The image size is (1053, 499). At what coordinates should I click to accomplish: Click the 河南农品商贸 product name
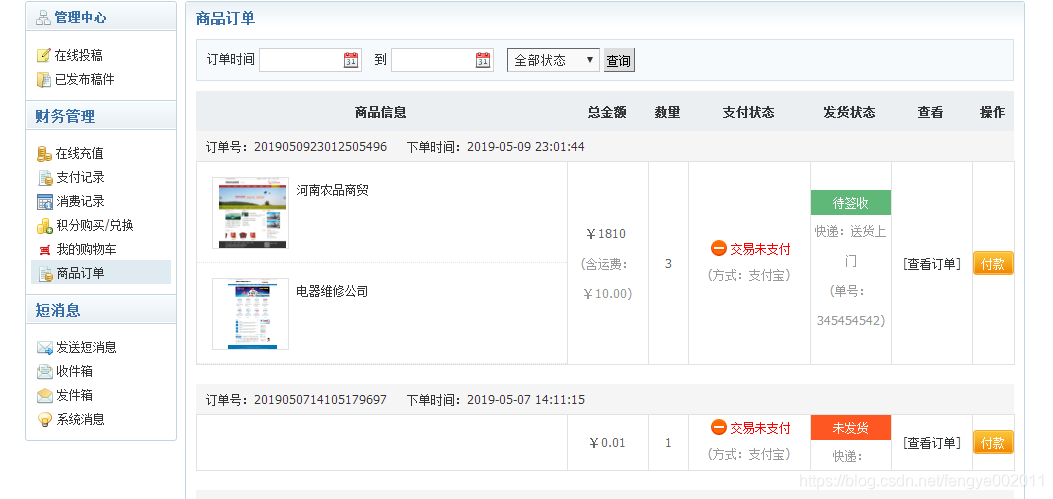point(332,191)
